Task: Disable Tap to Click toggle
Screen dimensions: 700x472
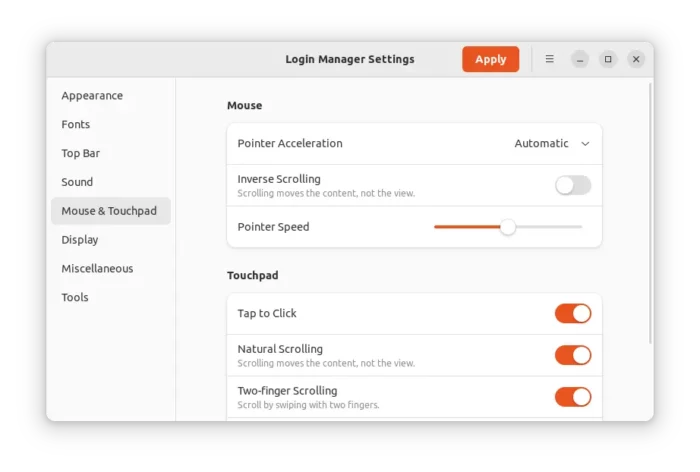Action: click(573, 313)
